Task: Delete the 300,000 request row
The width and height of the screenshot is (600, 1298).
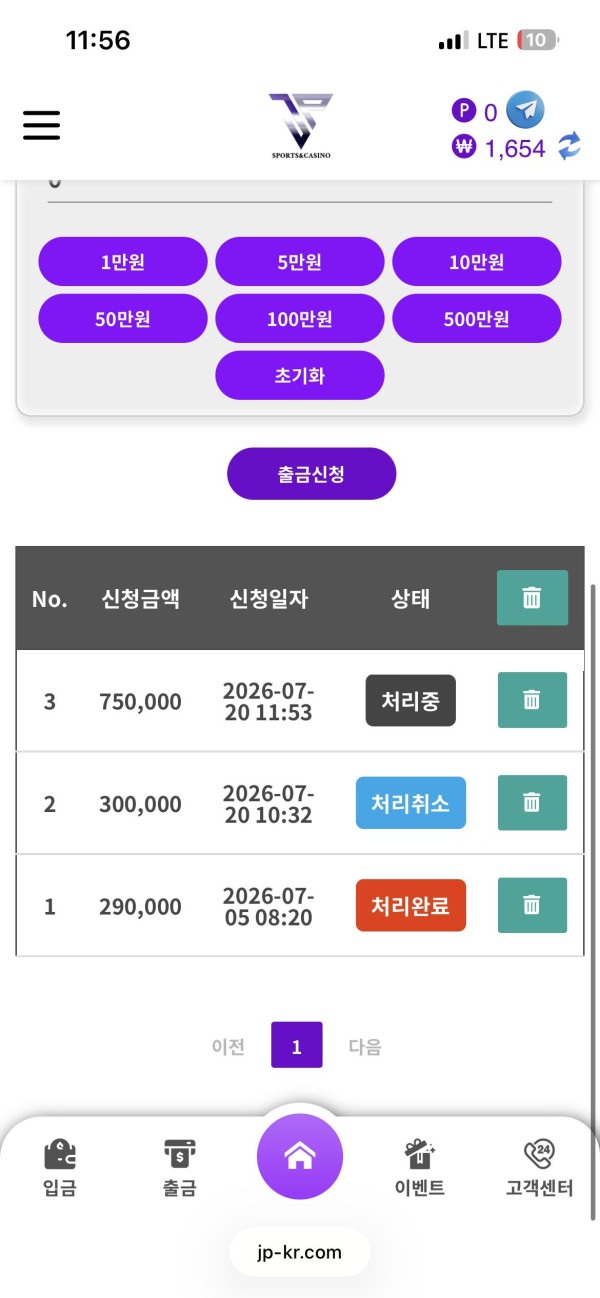Action: pos(532,802)
